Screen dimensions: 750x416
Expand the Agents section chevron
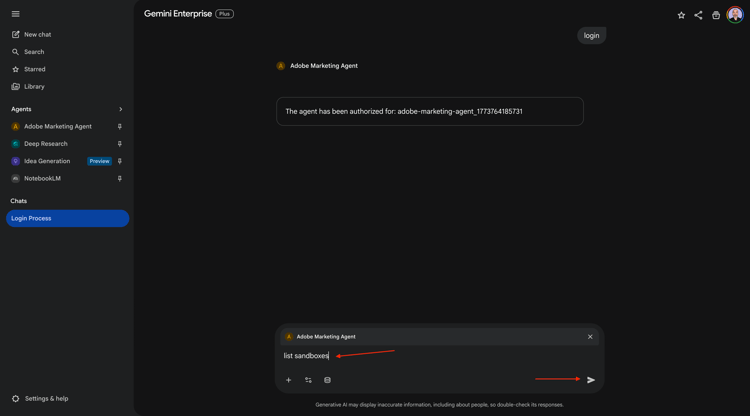pyautogui.click(x=120, y=109)
